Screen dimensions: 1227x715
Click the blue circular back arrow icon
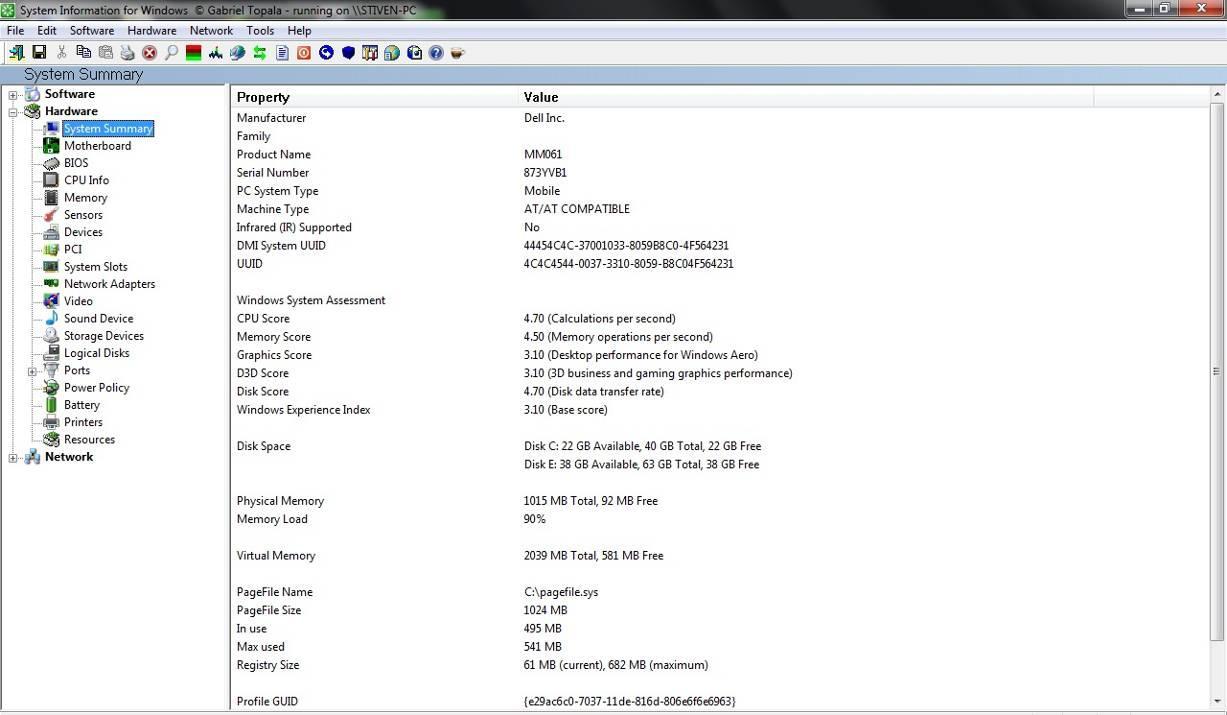326,52
